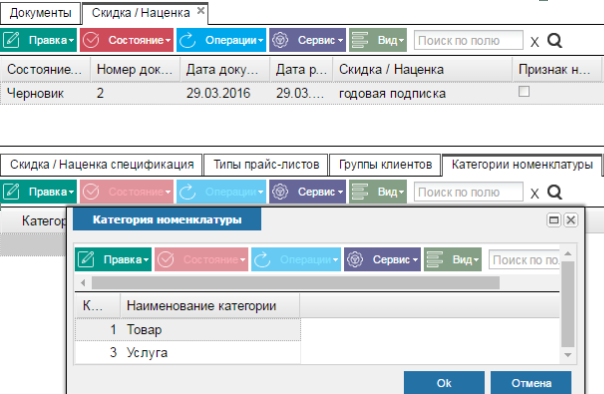Expand middle toolbar Сервис dropdown arrow
The width and height of the screenshot is (604, 394).
pyautogui.click(x=340, y=191)
